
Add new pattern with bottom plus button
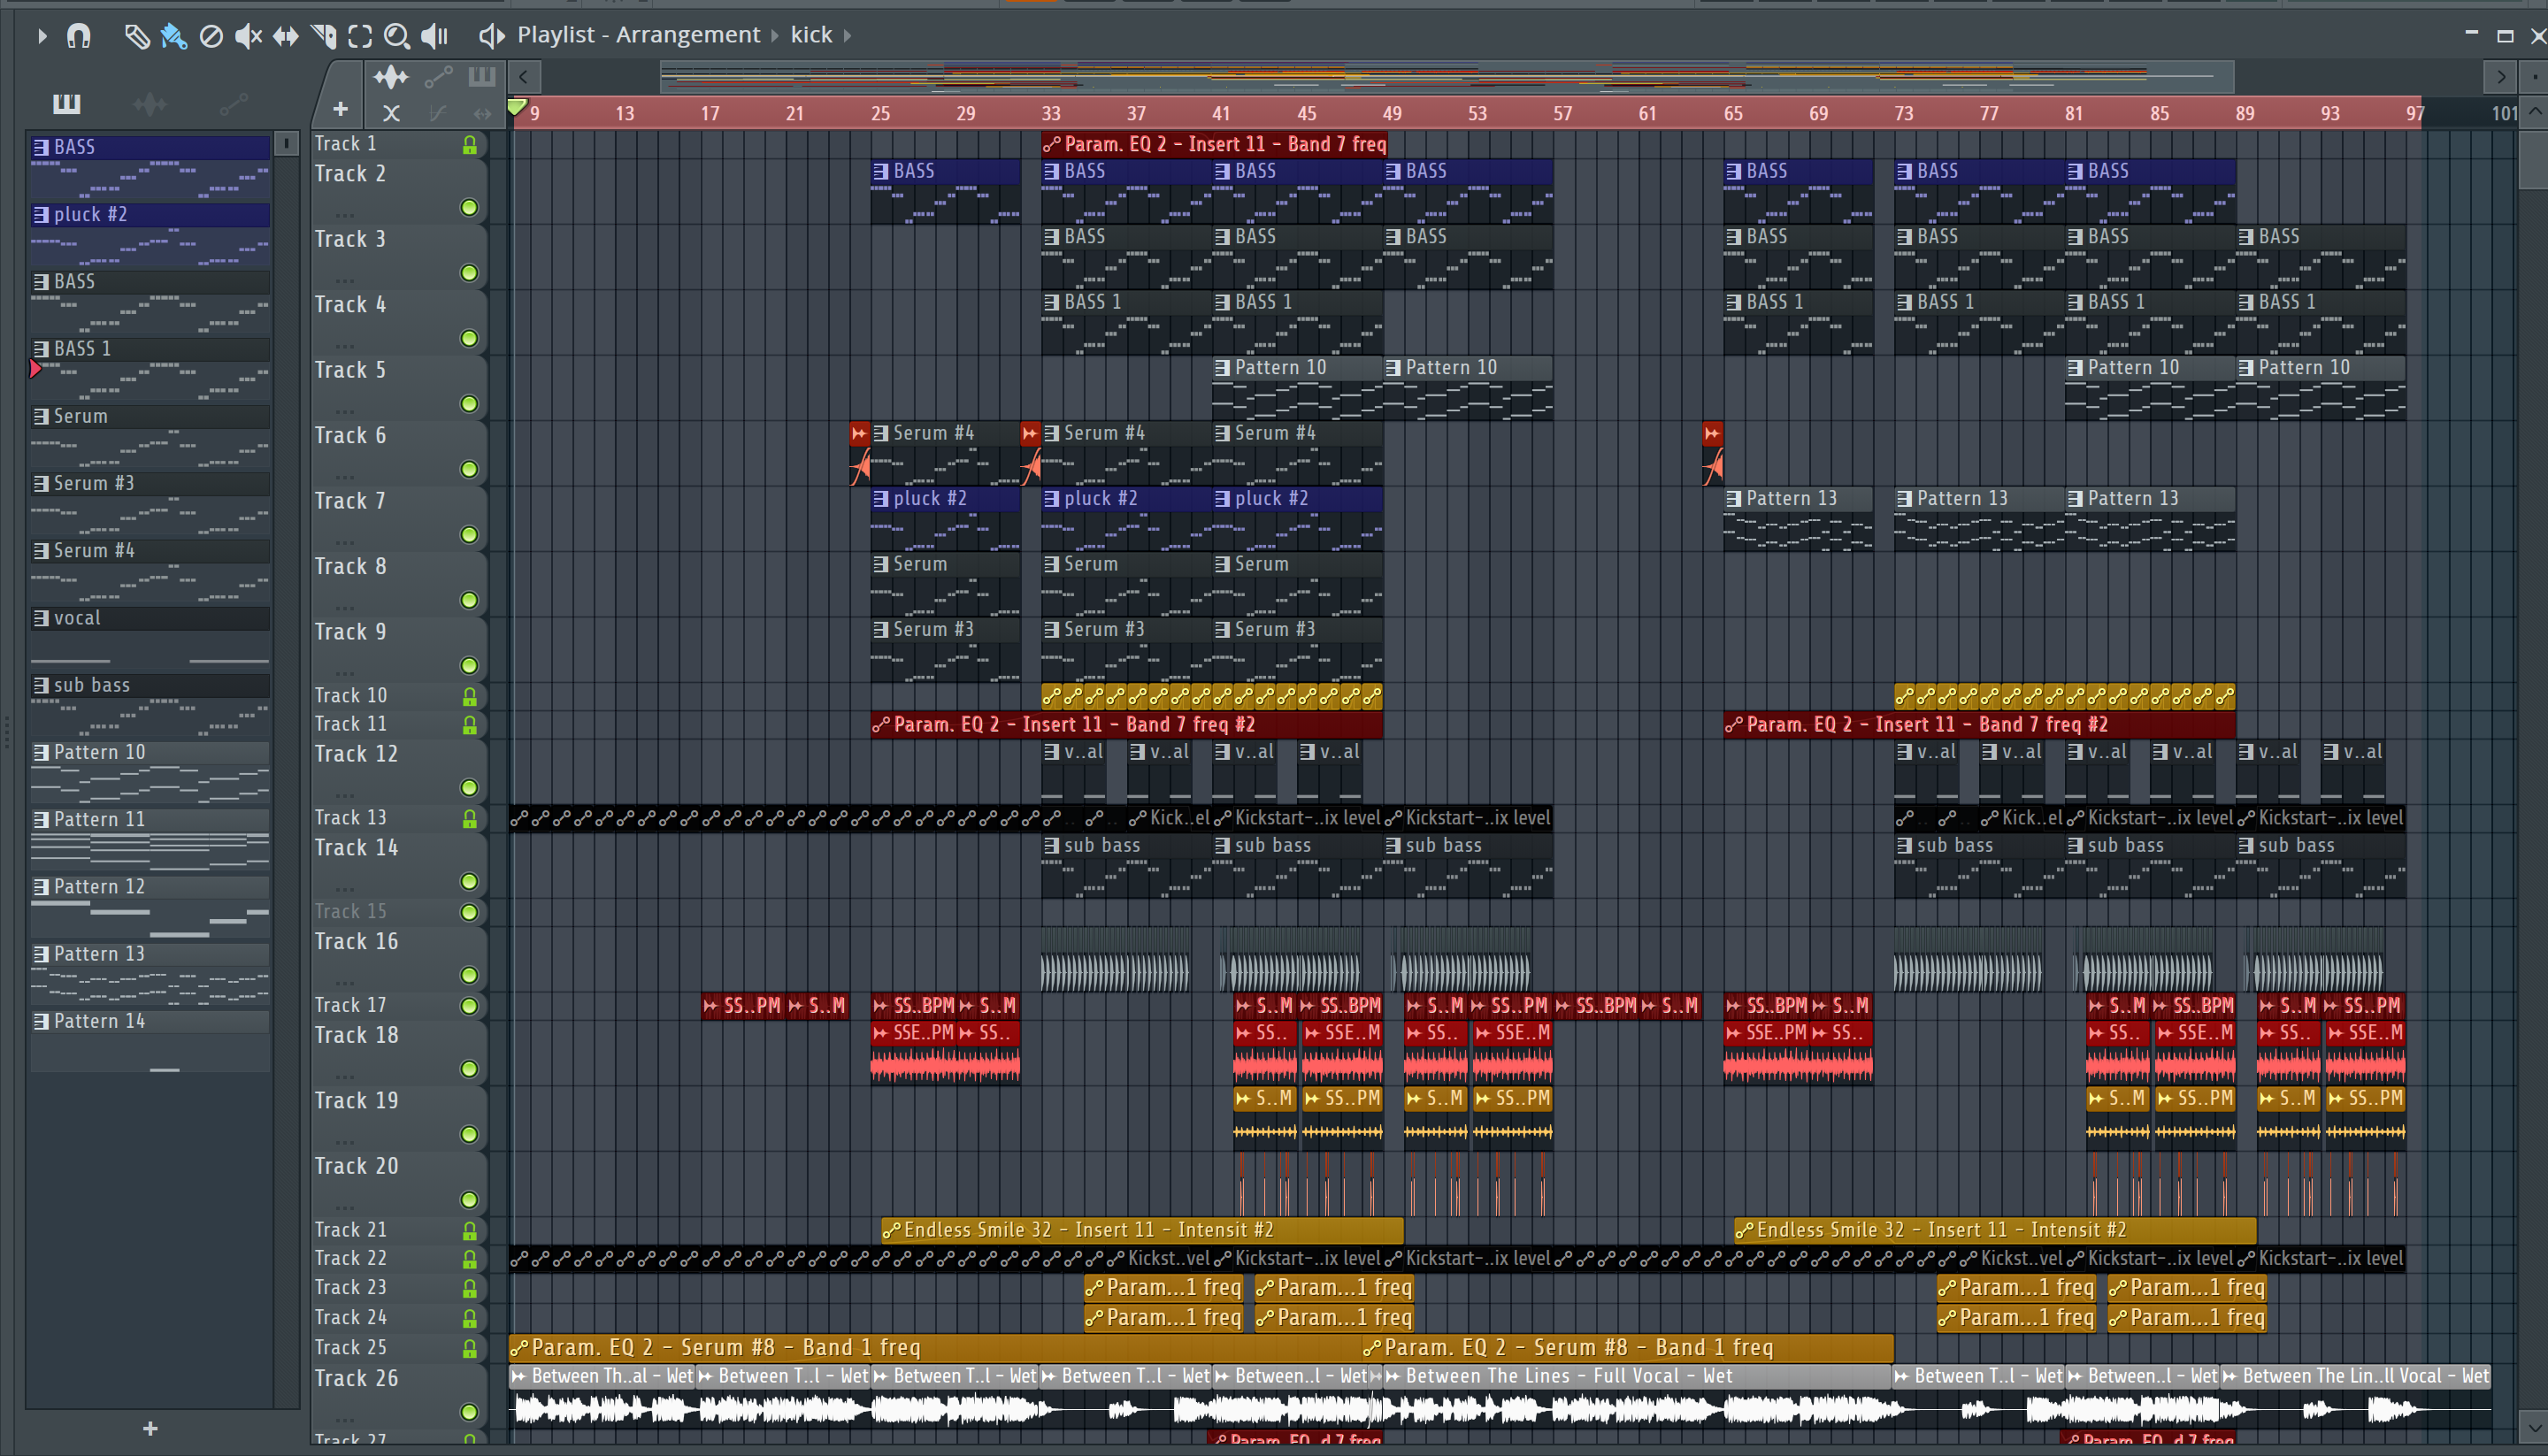[150, 1429]
